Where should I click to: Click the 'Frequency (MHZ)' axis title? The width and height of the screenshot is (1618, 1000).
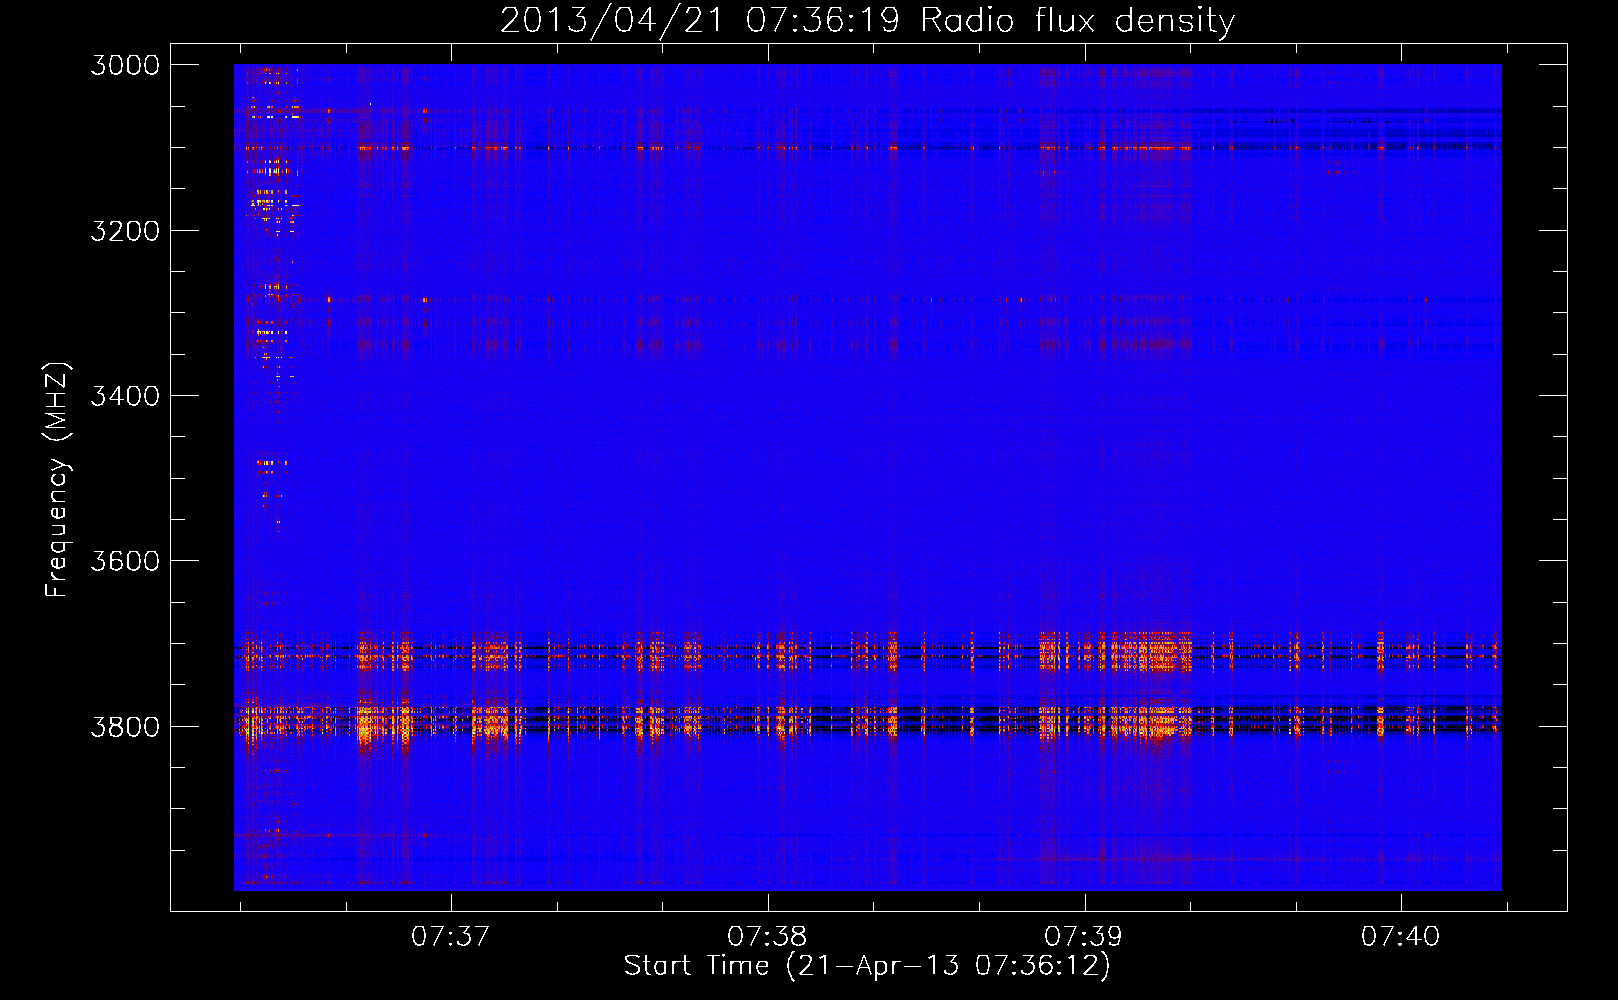57,479
